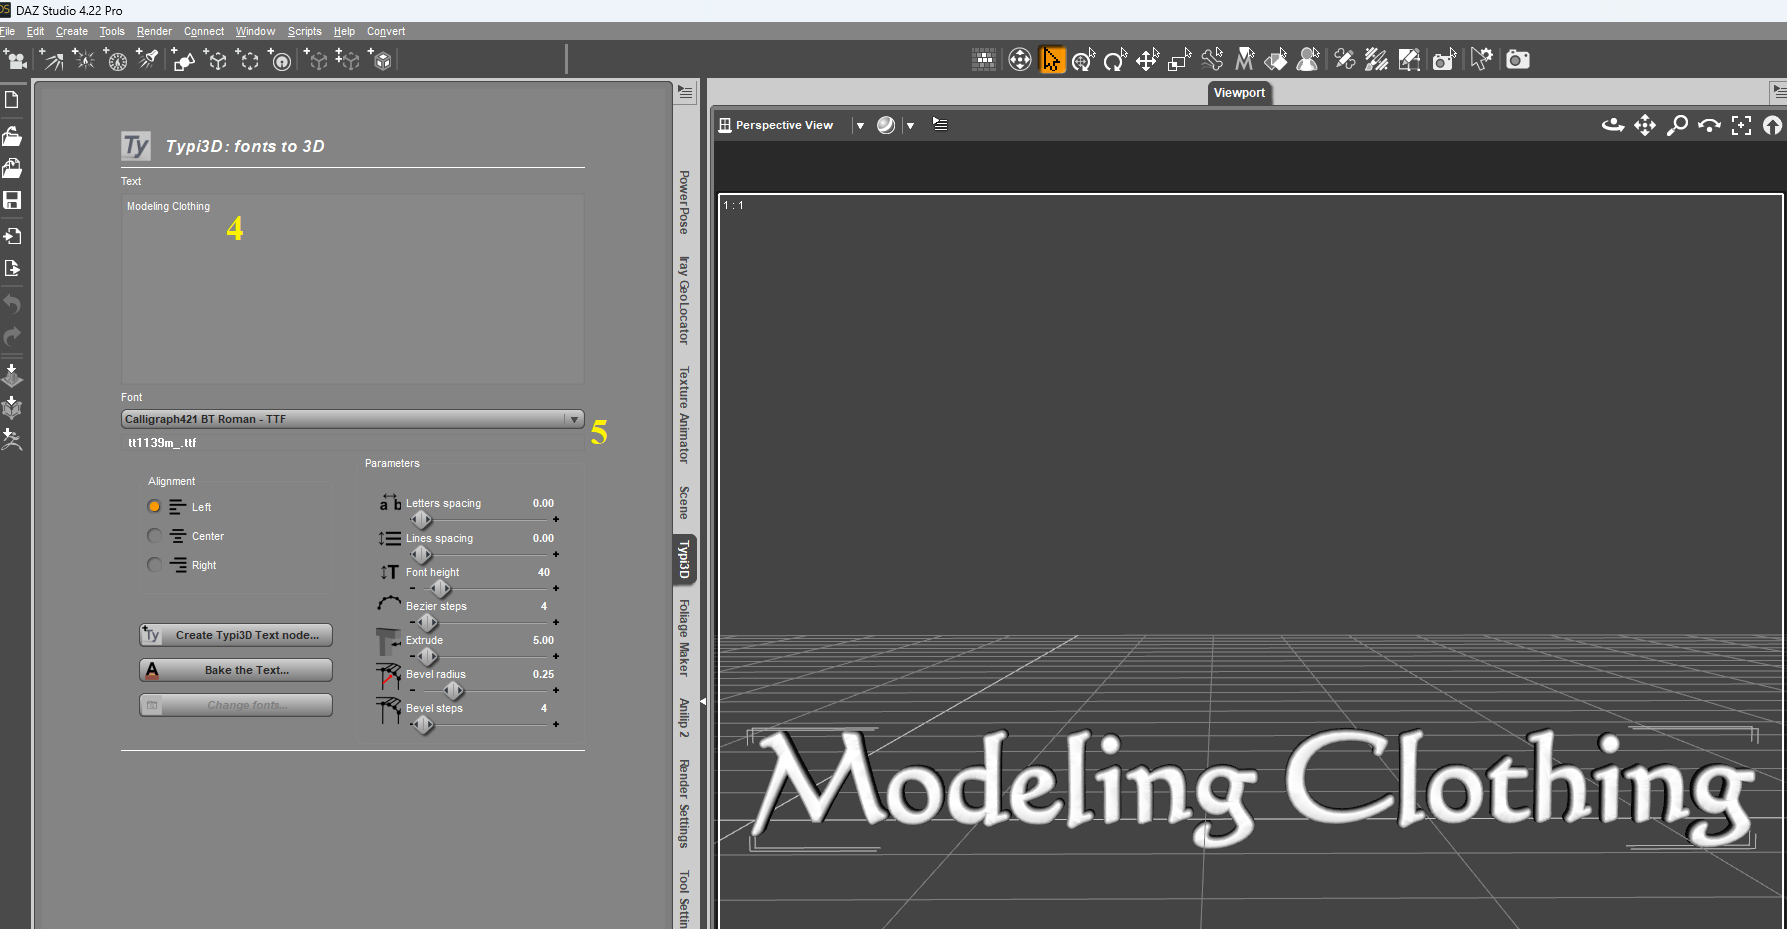
Task: Click the Send to ZBrush icon
Action: tap(12, 439)
